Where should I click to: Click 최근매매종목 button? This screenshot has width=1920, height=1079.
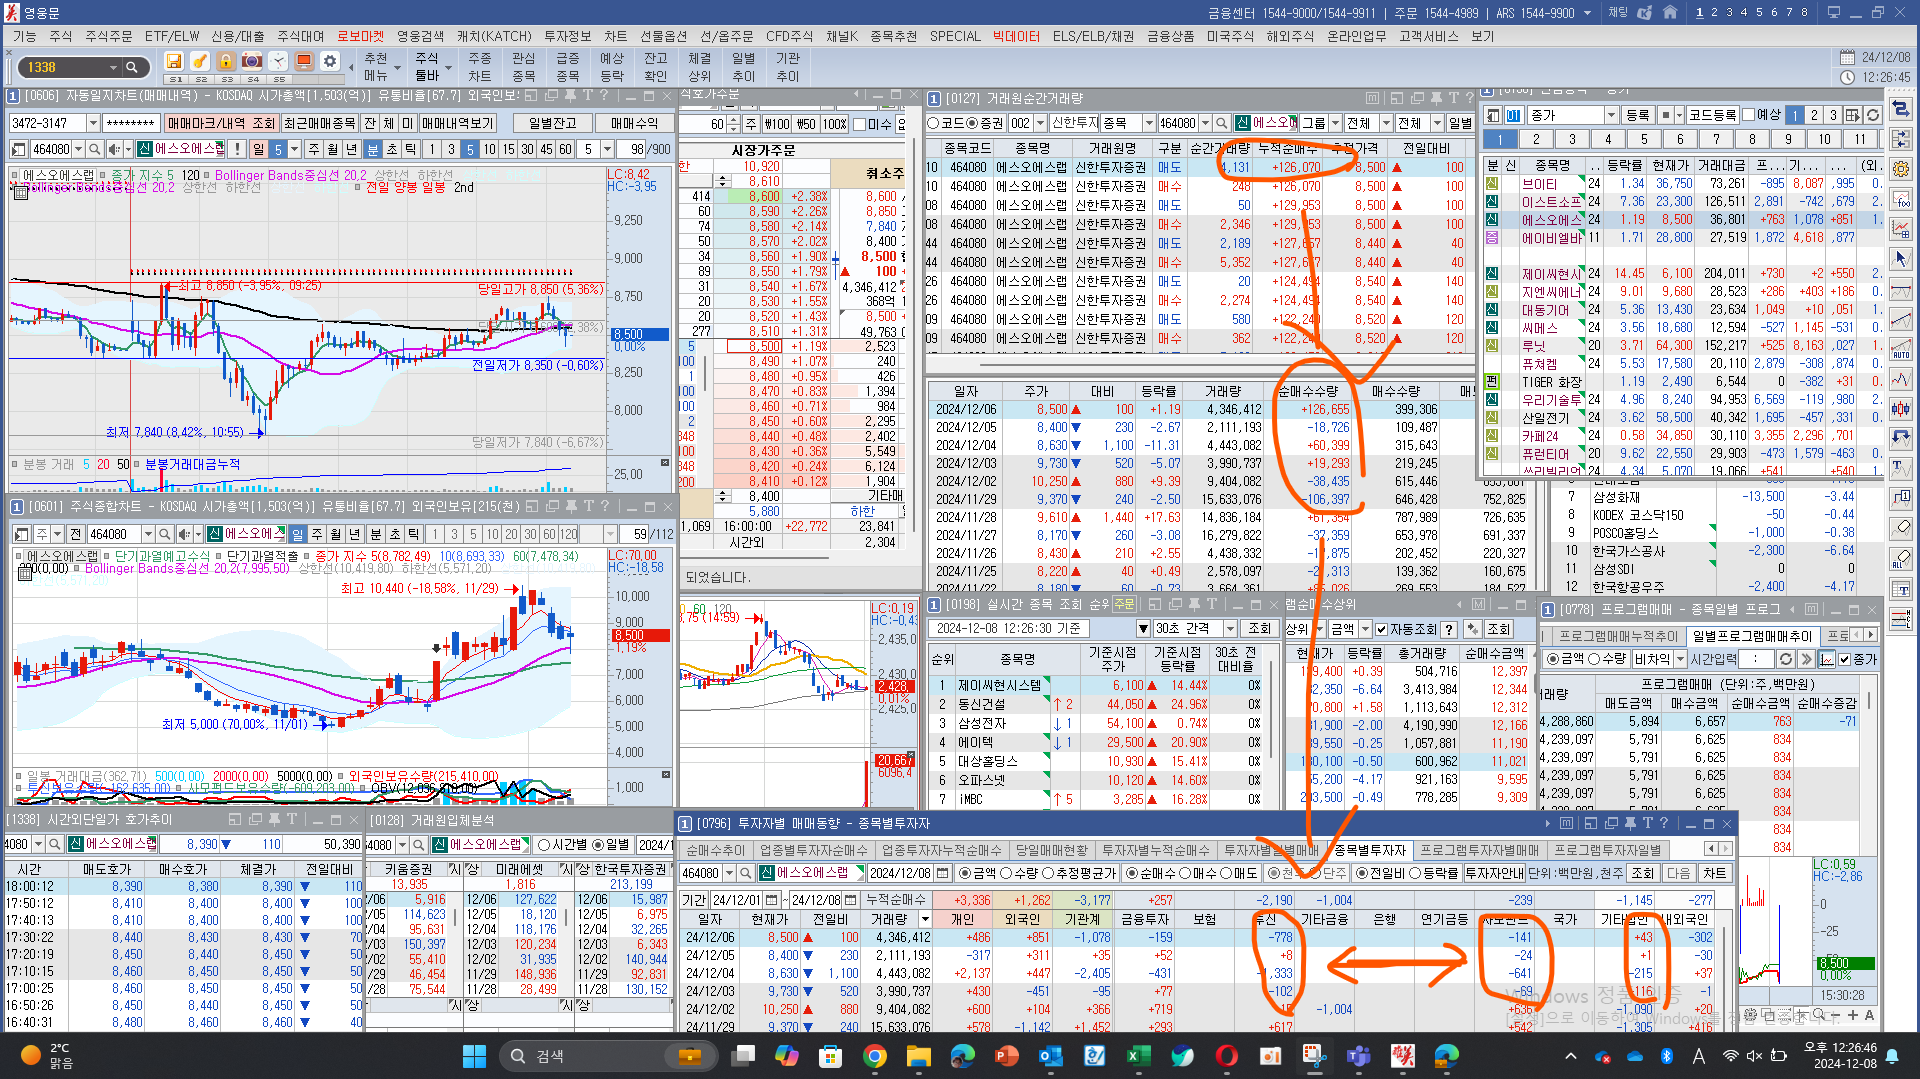[319, 123]
